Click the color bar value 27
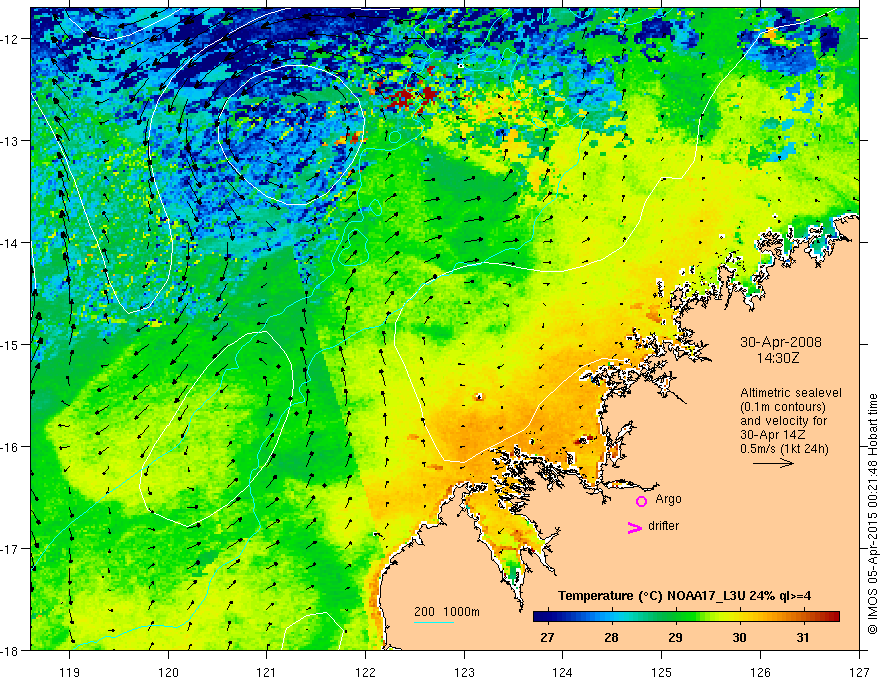The height and width of the screenshot is (680, 880). click(x=547, y=637)
